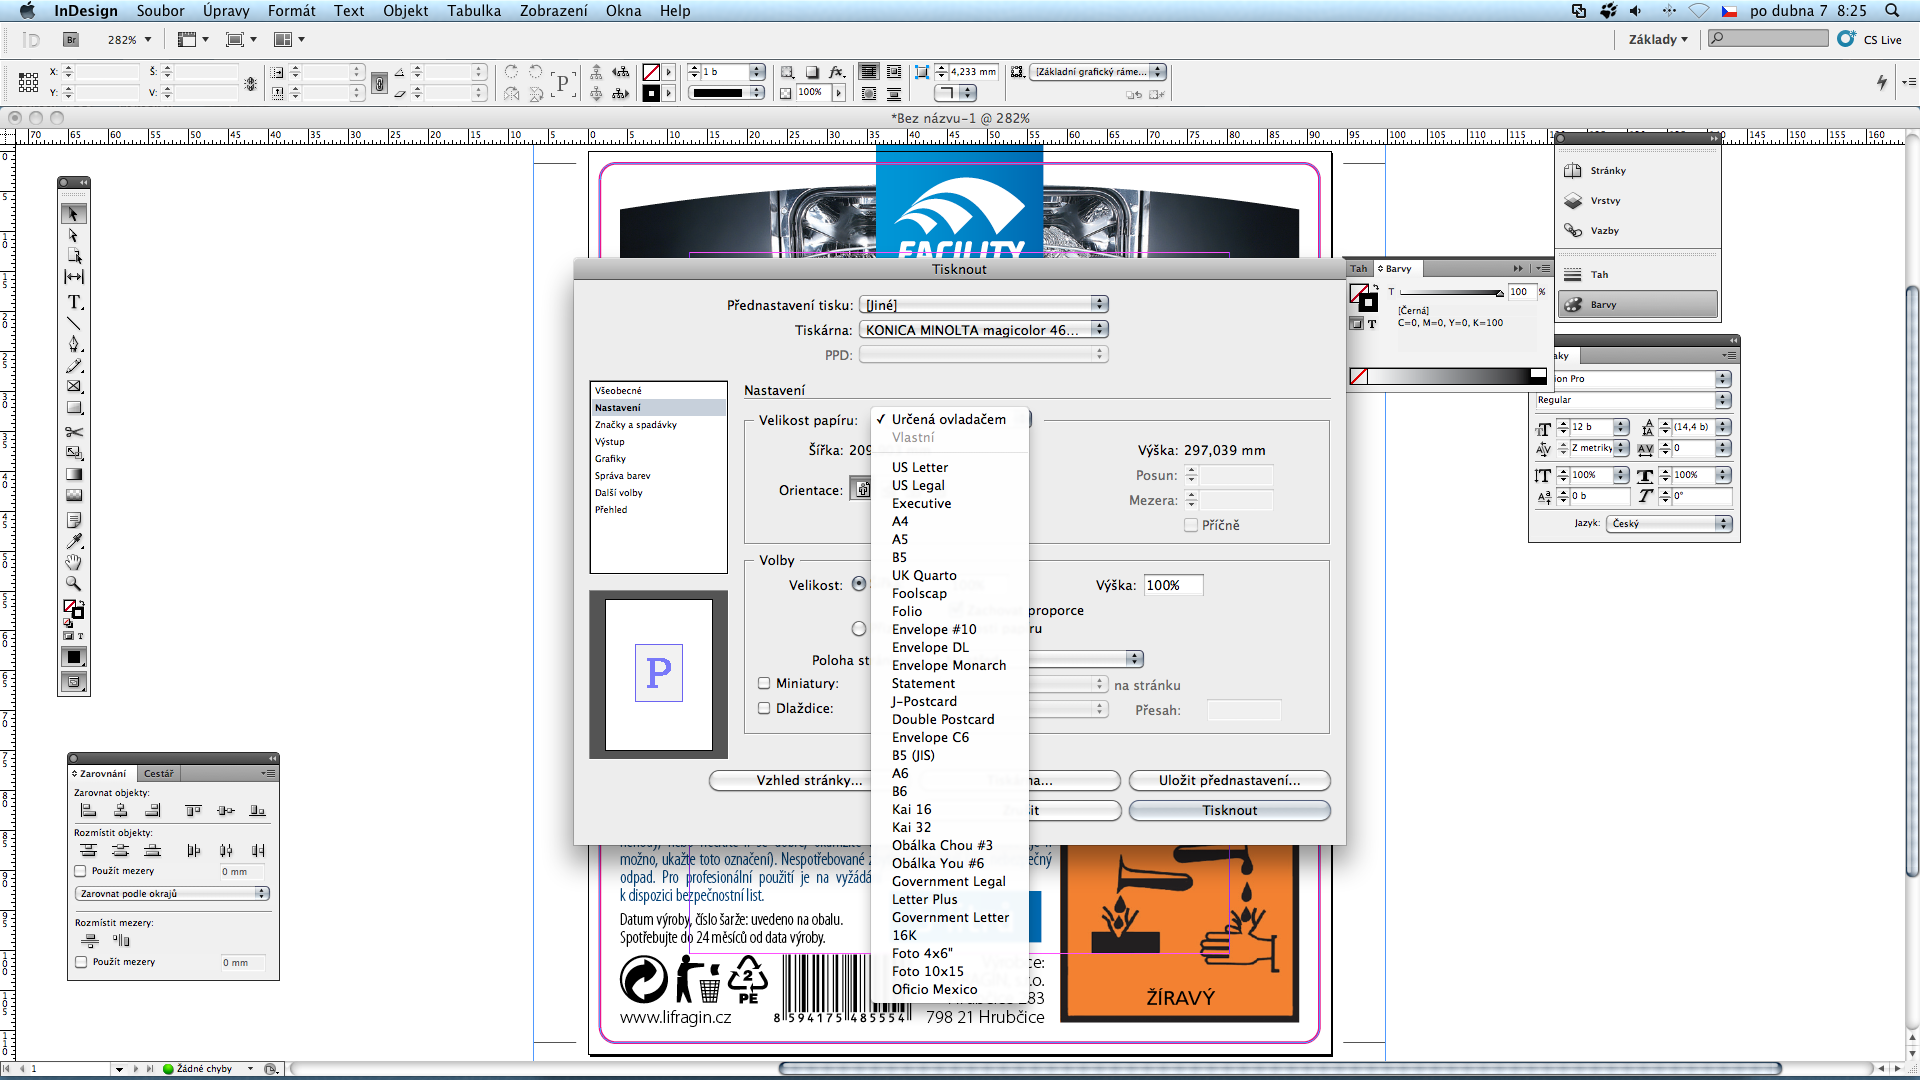This screenshot has height=1080, width=1920.
Task: Click the Tisknout print button
Action: tap(1229, 811)
